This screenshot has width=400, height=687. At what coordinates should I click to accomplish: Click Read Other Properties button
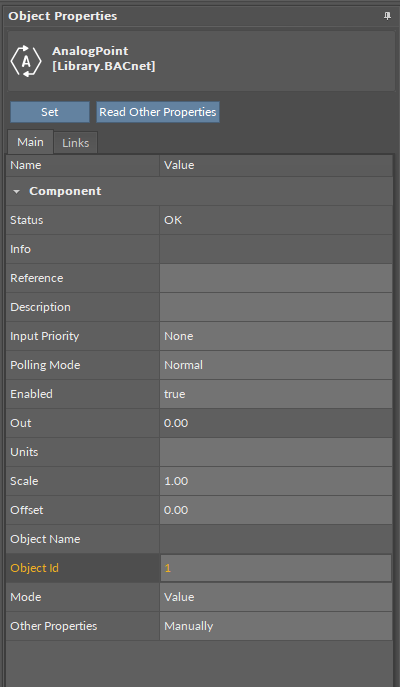(158, 112)
